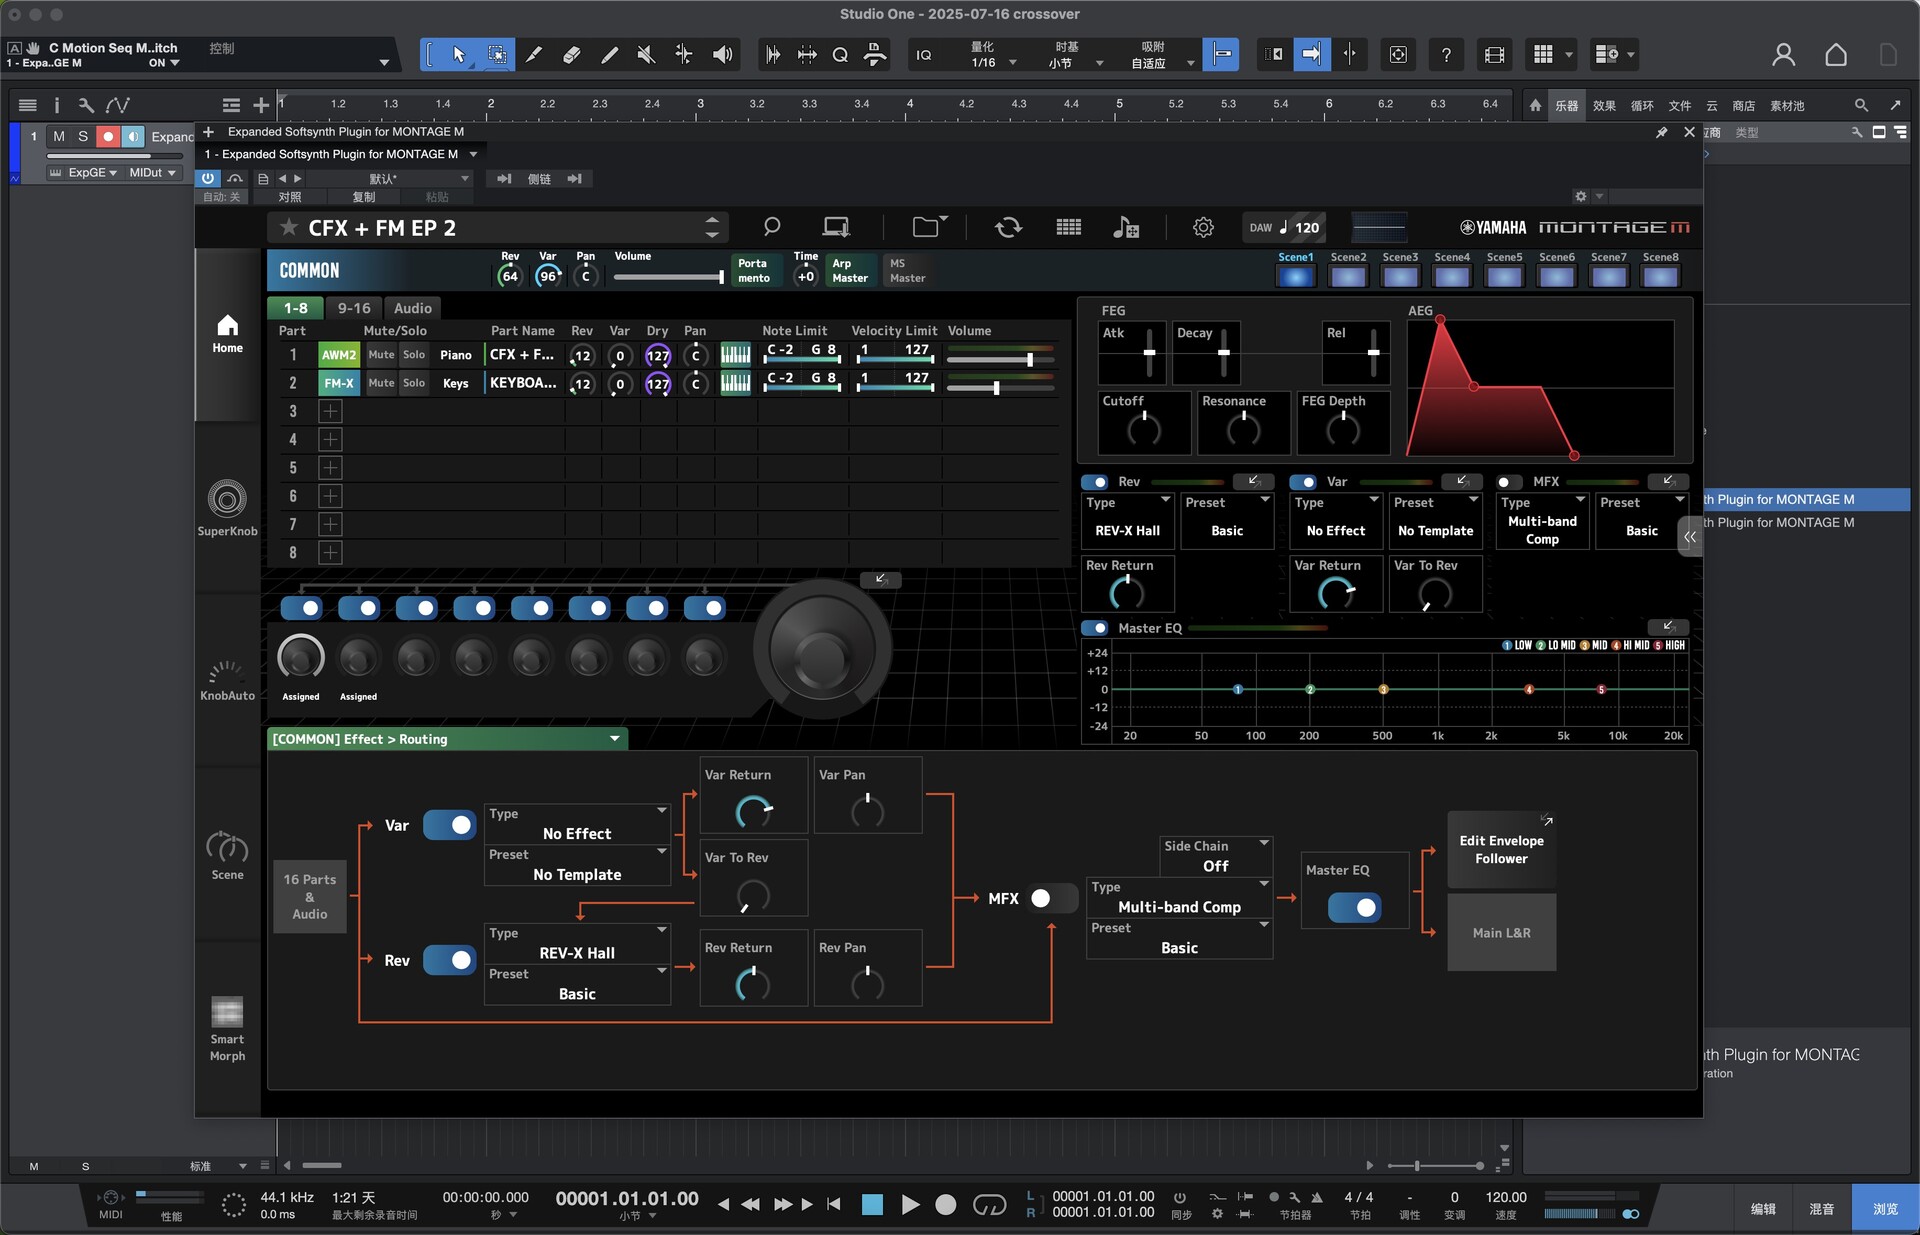Expand the [COMMON] Effect > Routing selector
Screen dimensions: 1920x1235
(447, 739)
